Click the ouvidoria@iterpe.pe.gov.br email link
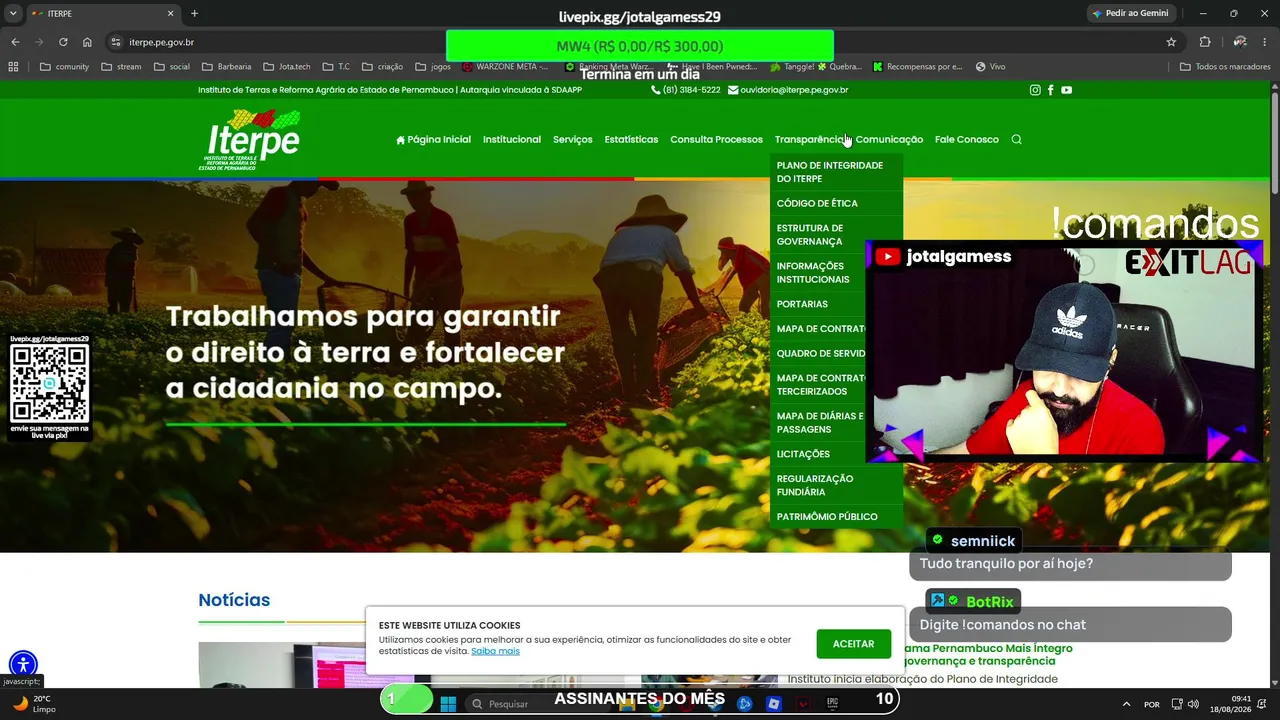1280x720 pixels. 788,90
